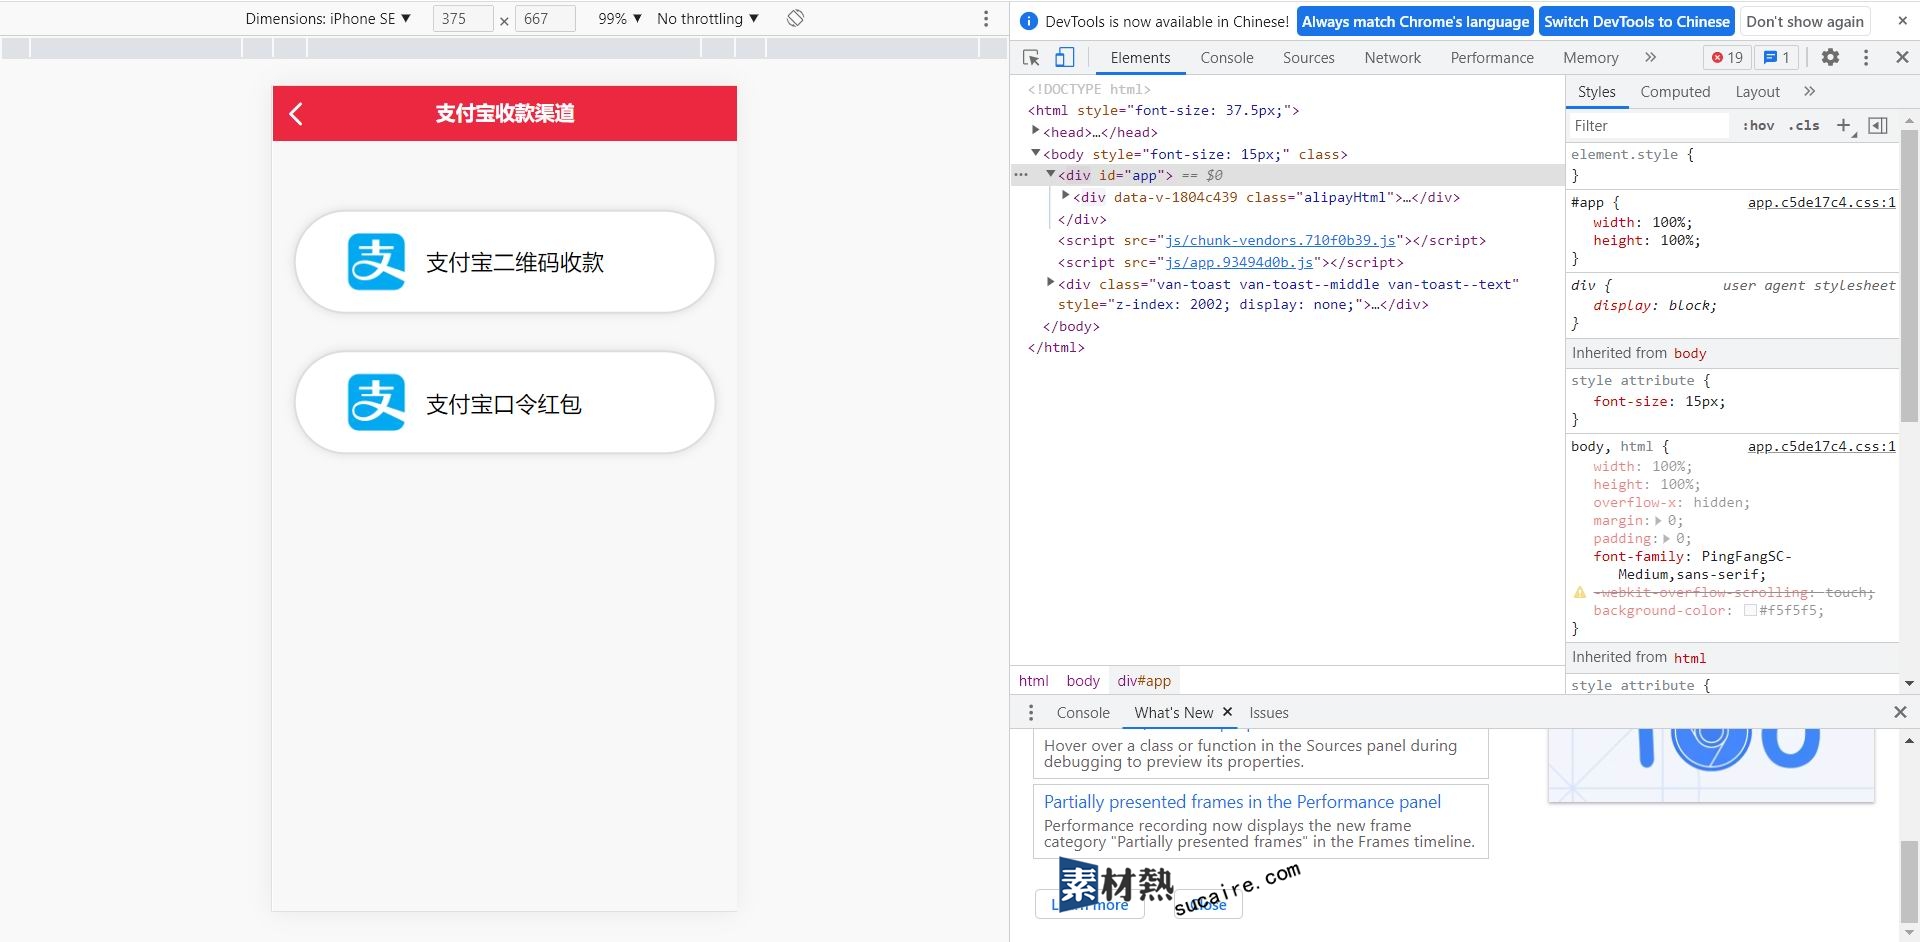Click Don't show again button
This screenshot has height=942, width=1920.
1805,21
